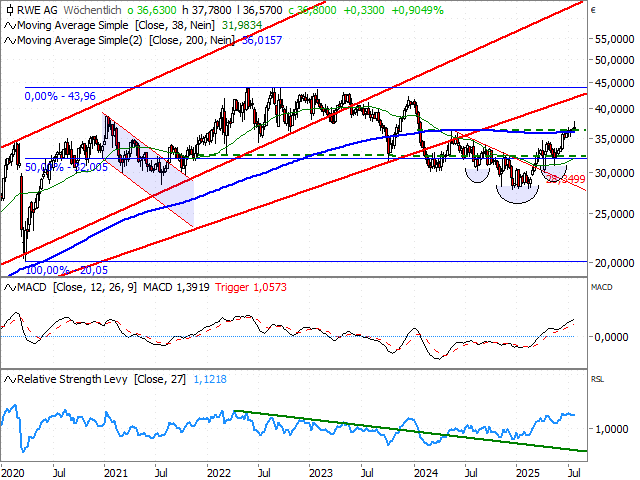Click the Trigger 1,0573 value
The width and height of the screenshot is (640, 480).
(251, 287)
